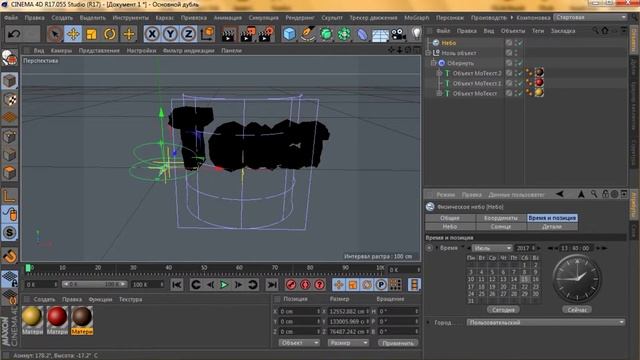The height and width of the screenshot is (360, 640).
Task: Switch to Texture mode checker icon
Action: pyautogui.click(x=9, y=100)
